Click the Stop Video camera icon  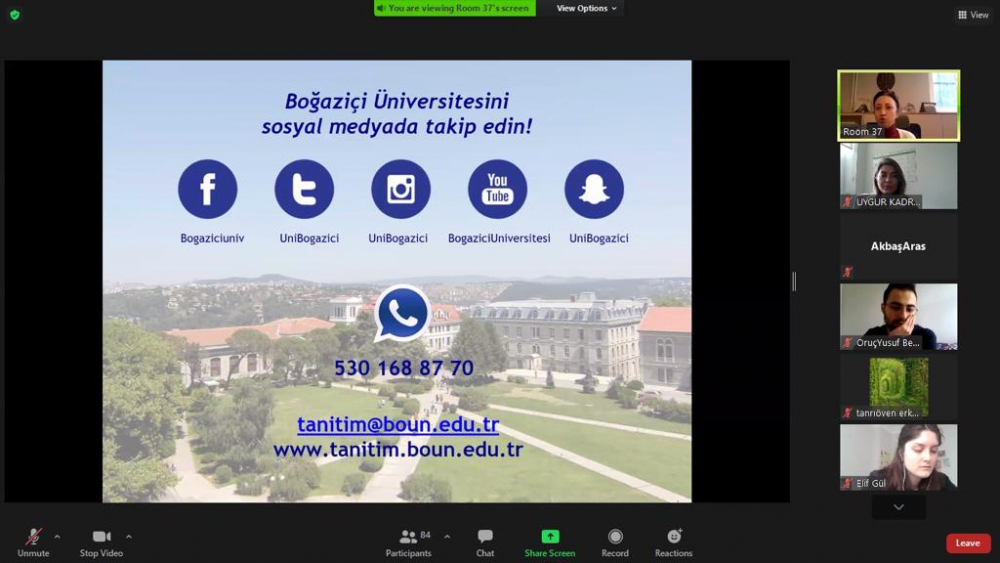(x=101, y=536)
